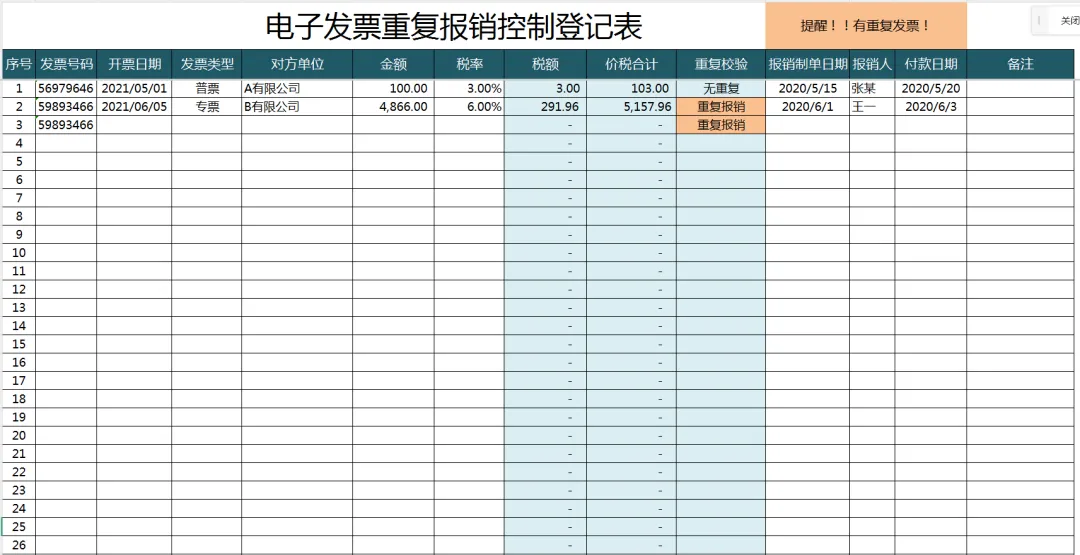This screenshot has height=555, width=1080.
Task: Select the 张某 claimant cell
Action: (872, 88)
